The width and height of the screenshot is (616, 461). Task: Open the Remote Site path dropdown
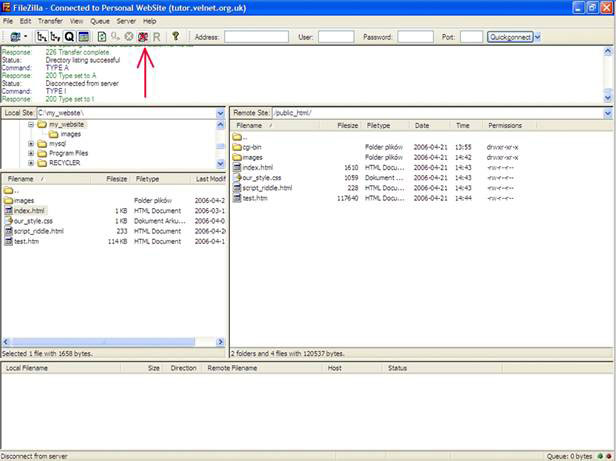[x=608, y=113]
